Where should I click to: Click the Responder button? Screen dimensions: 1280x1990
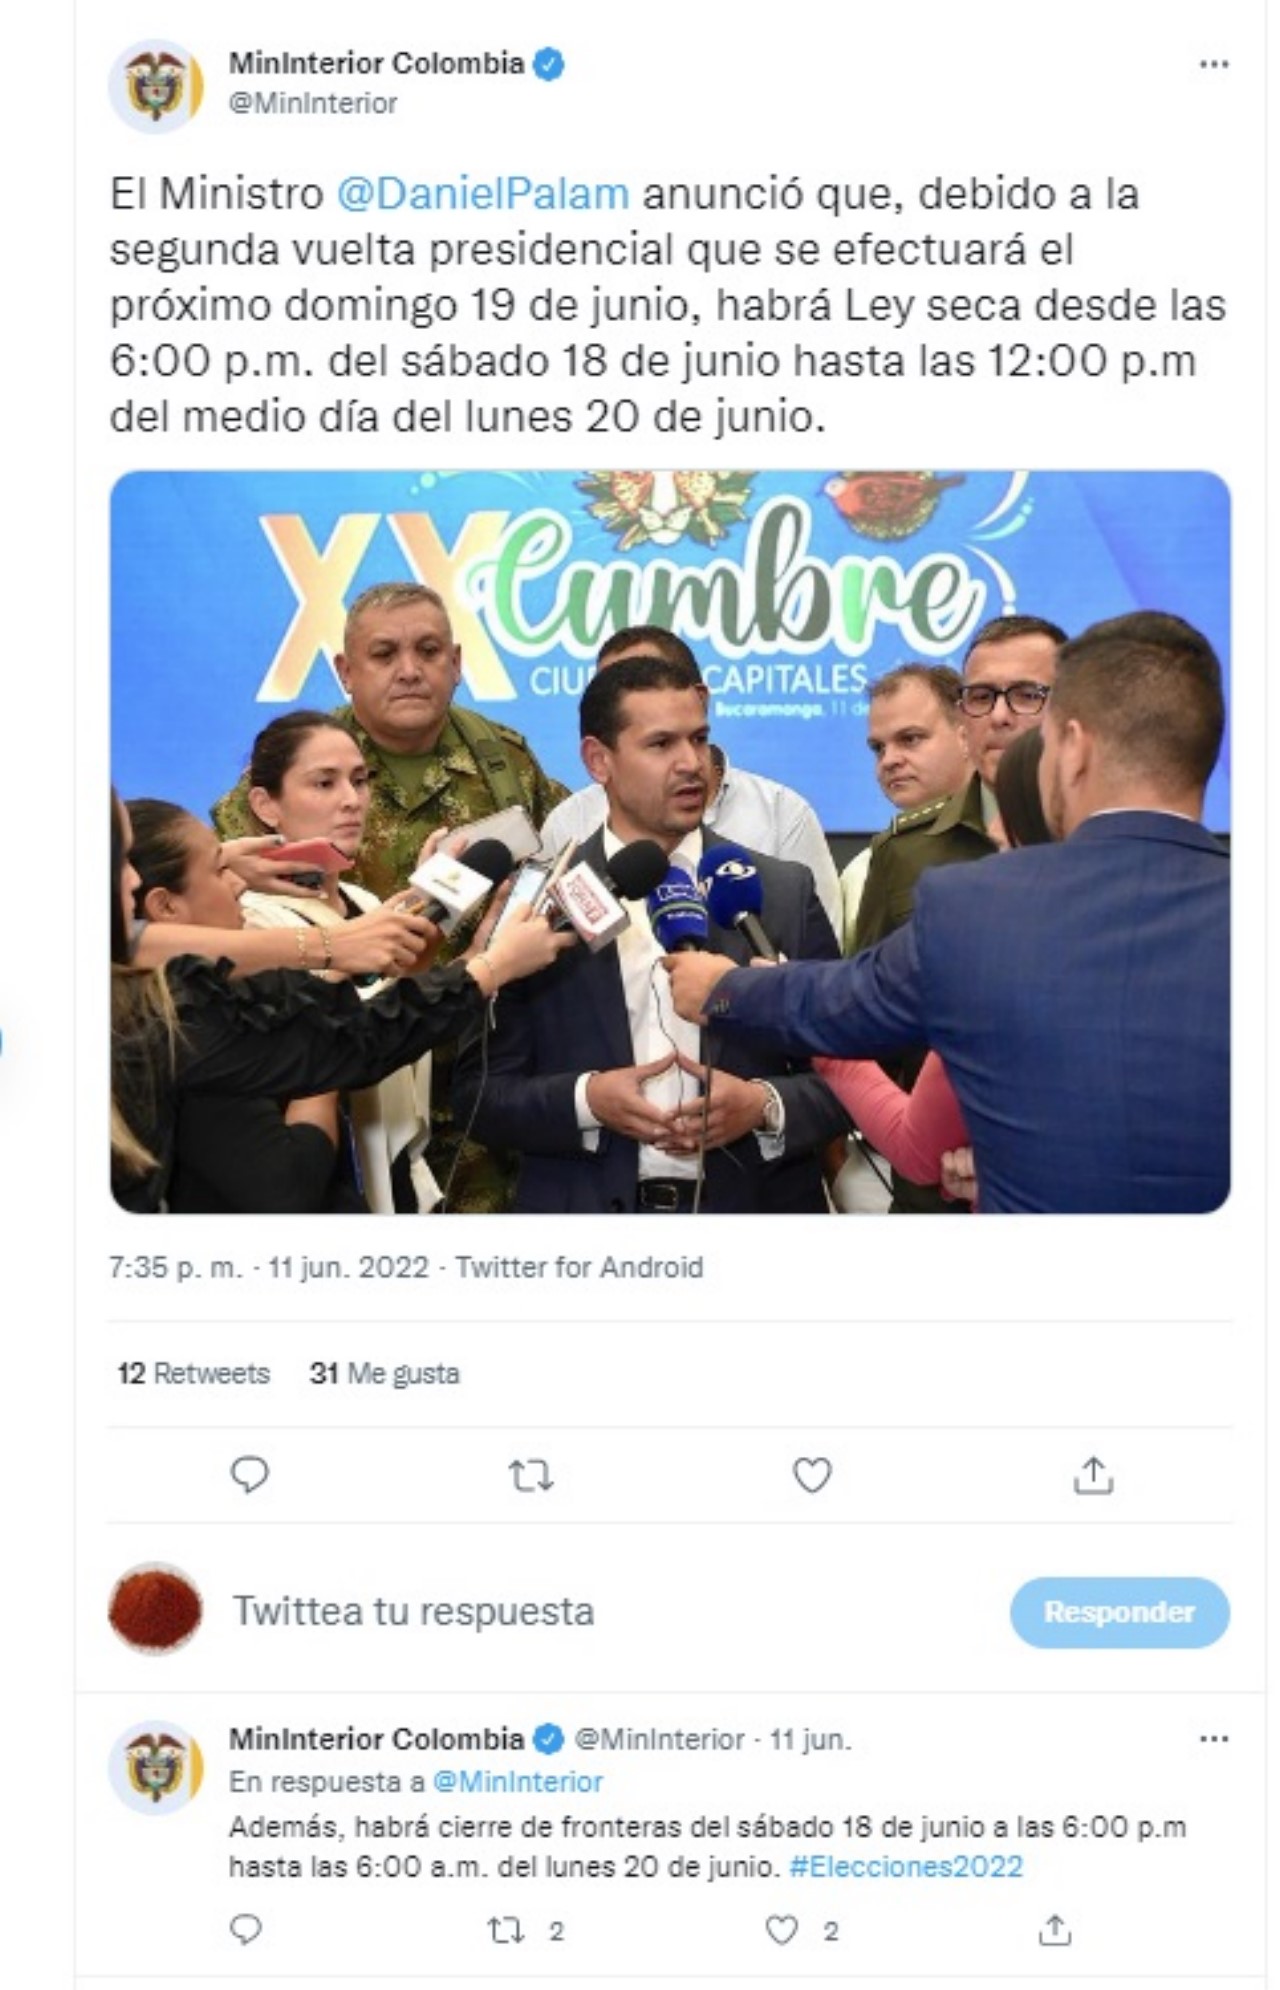coord(1120,1612)
